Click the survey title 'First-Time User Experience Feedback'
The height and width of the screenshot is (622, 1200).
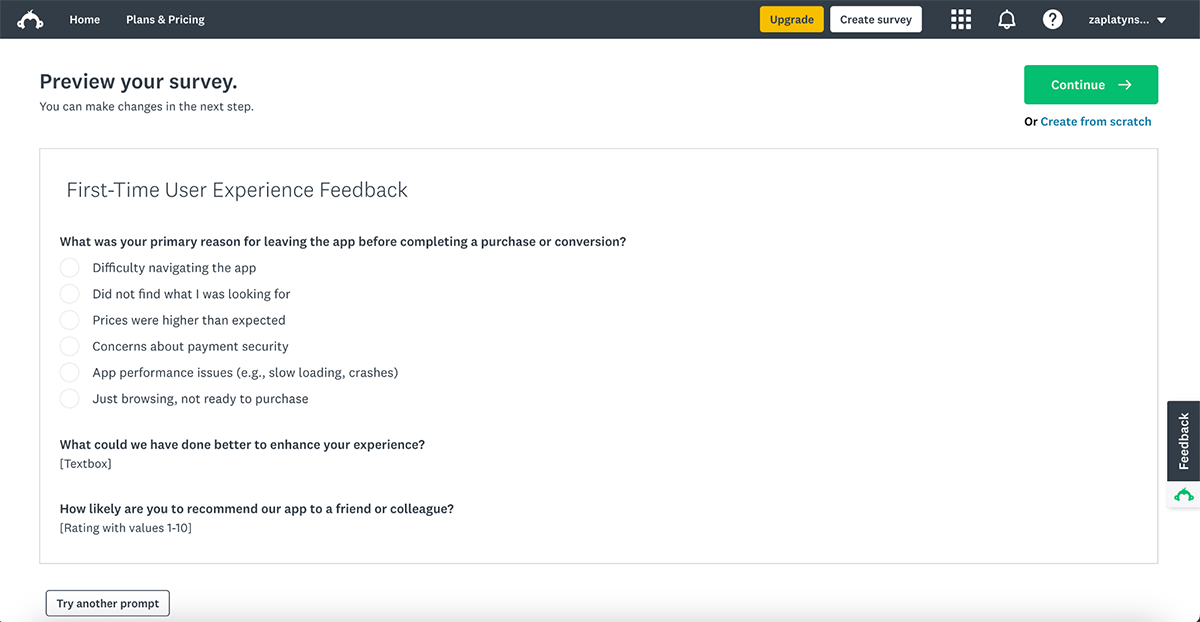(x=237, y=190)
